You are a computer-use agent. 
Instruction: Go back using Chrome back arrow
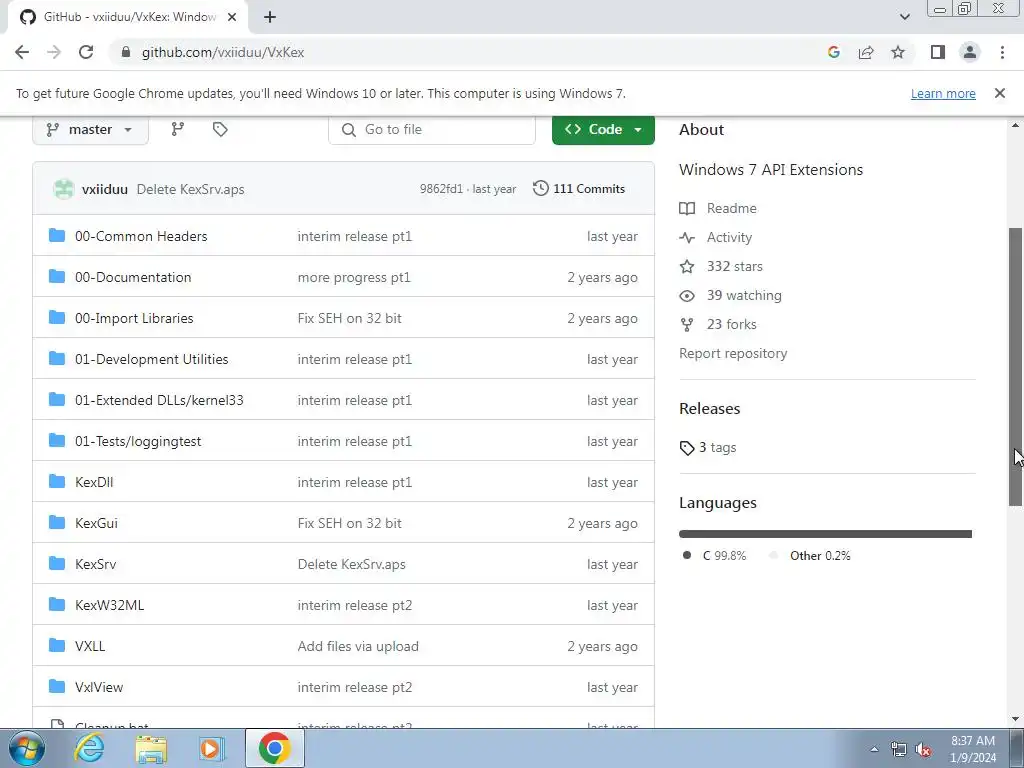(22, 52)
